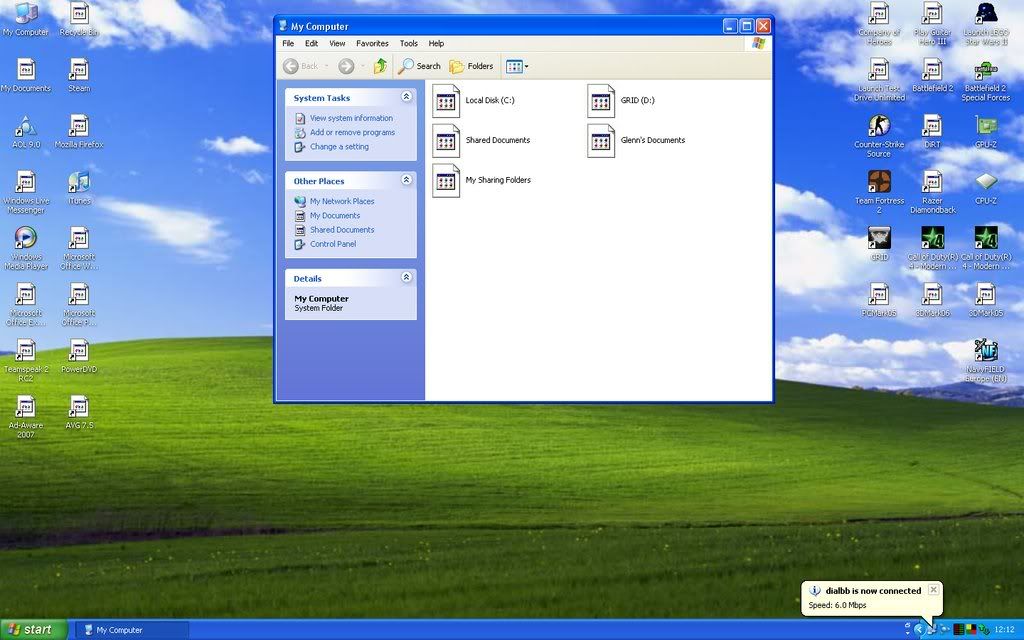Open the Search pane

click(419, 66)
